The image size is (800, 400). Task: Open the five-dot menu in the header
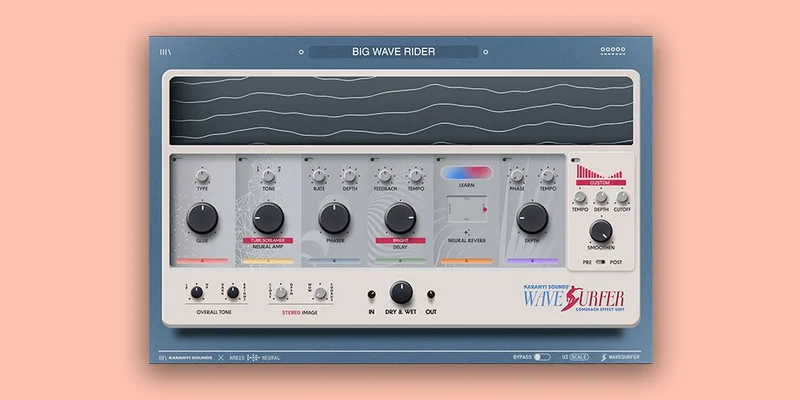[613, 51]
